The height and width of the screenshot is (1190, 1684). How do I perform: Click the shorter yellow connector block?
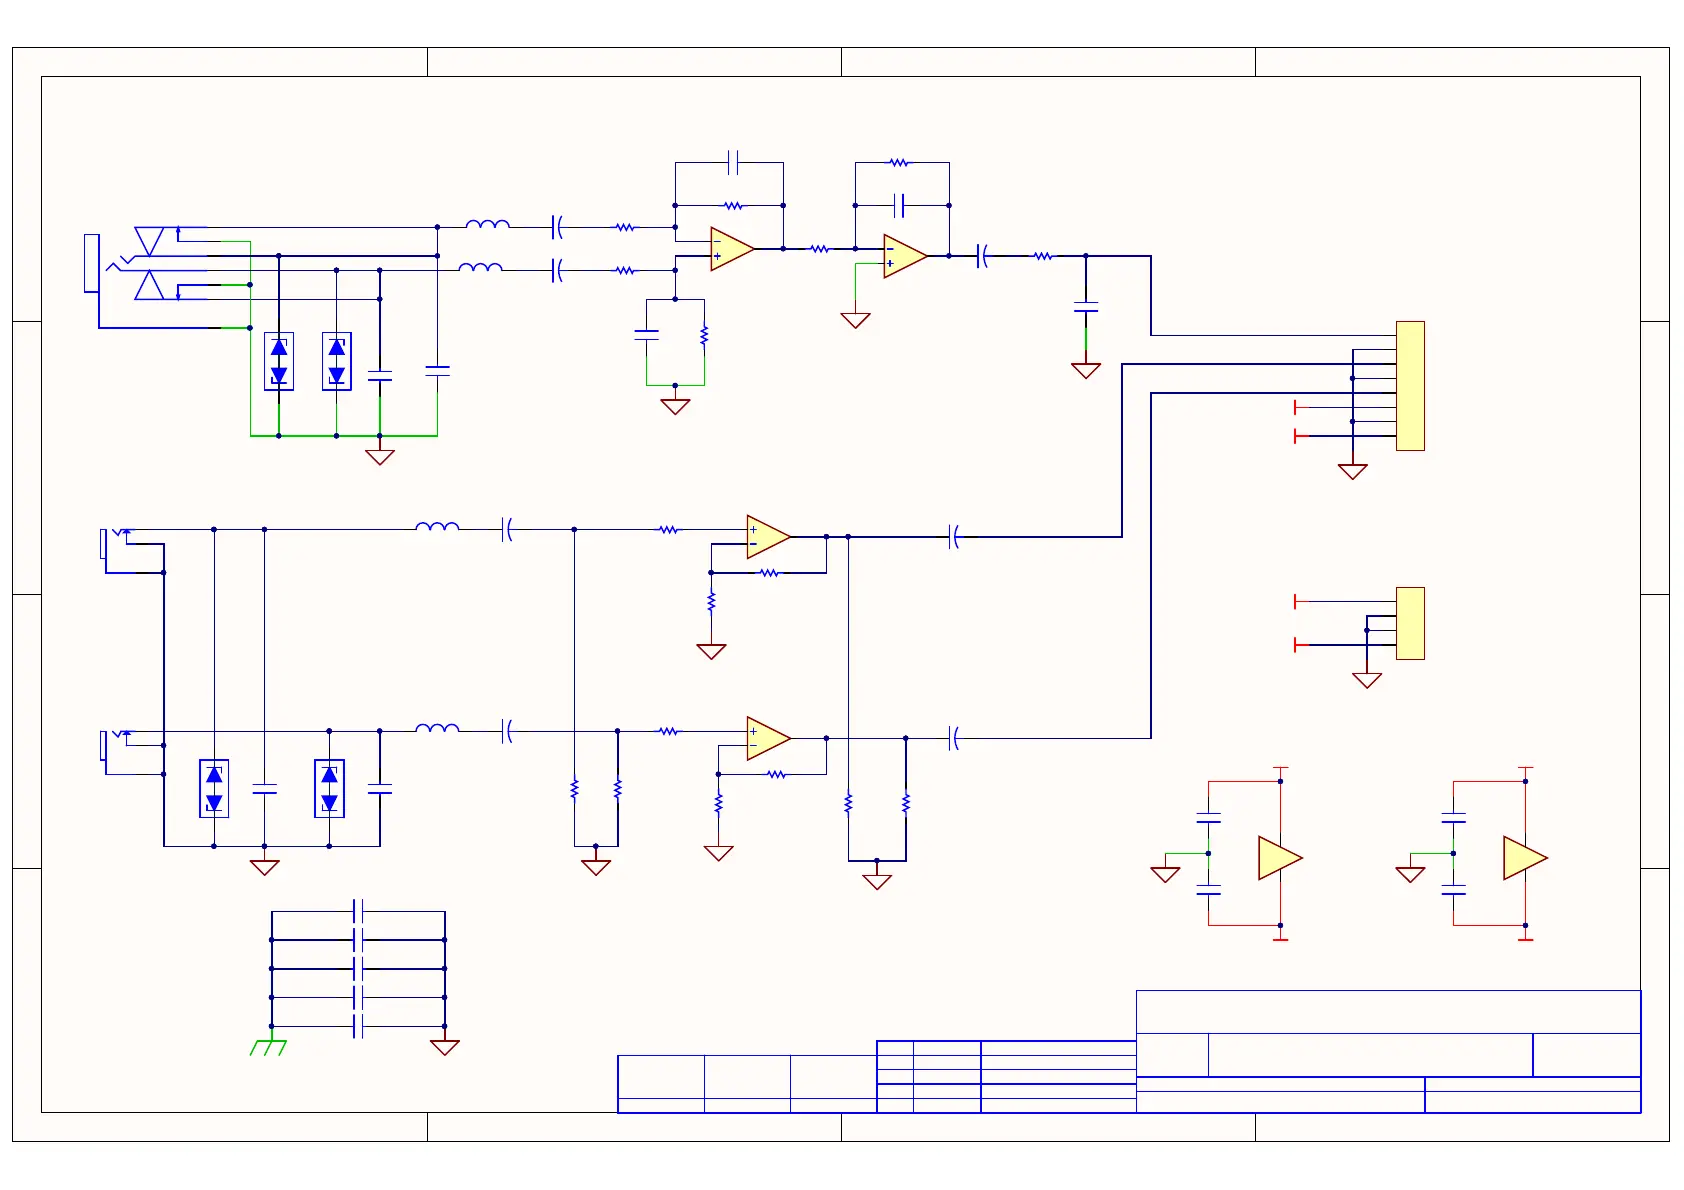pyautogui.click(x=1410, y=623)
